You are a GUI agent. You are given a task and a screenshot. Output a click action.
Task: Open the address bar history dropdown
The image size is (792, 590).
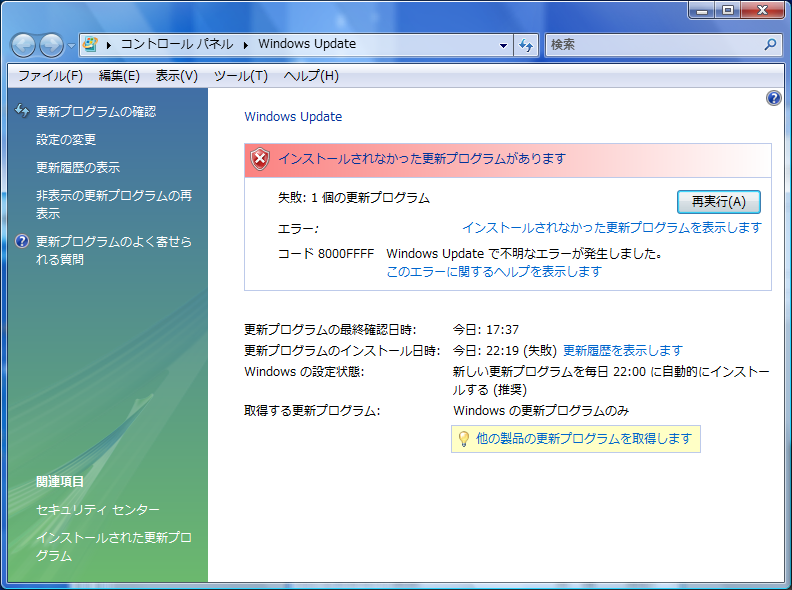point(503,45)
